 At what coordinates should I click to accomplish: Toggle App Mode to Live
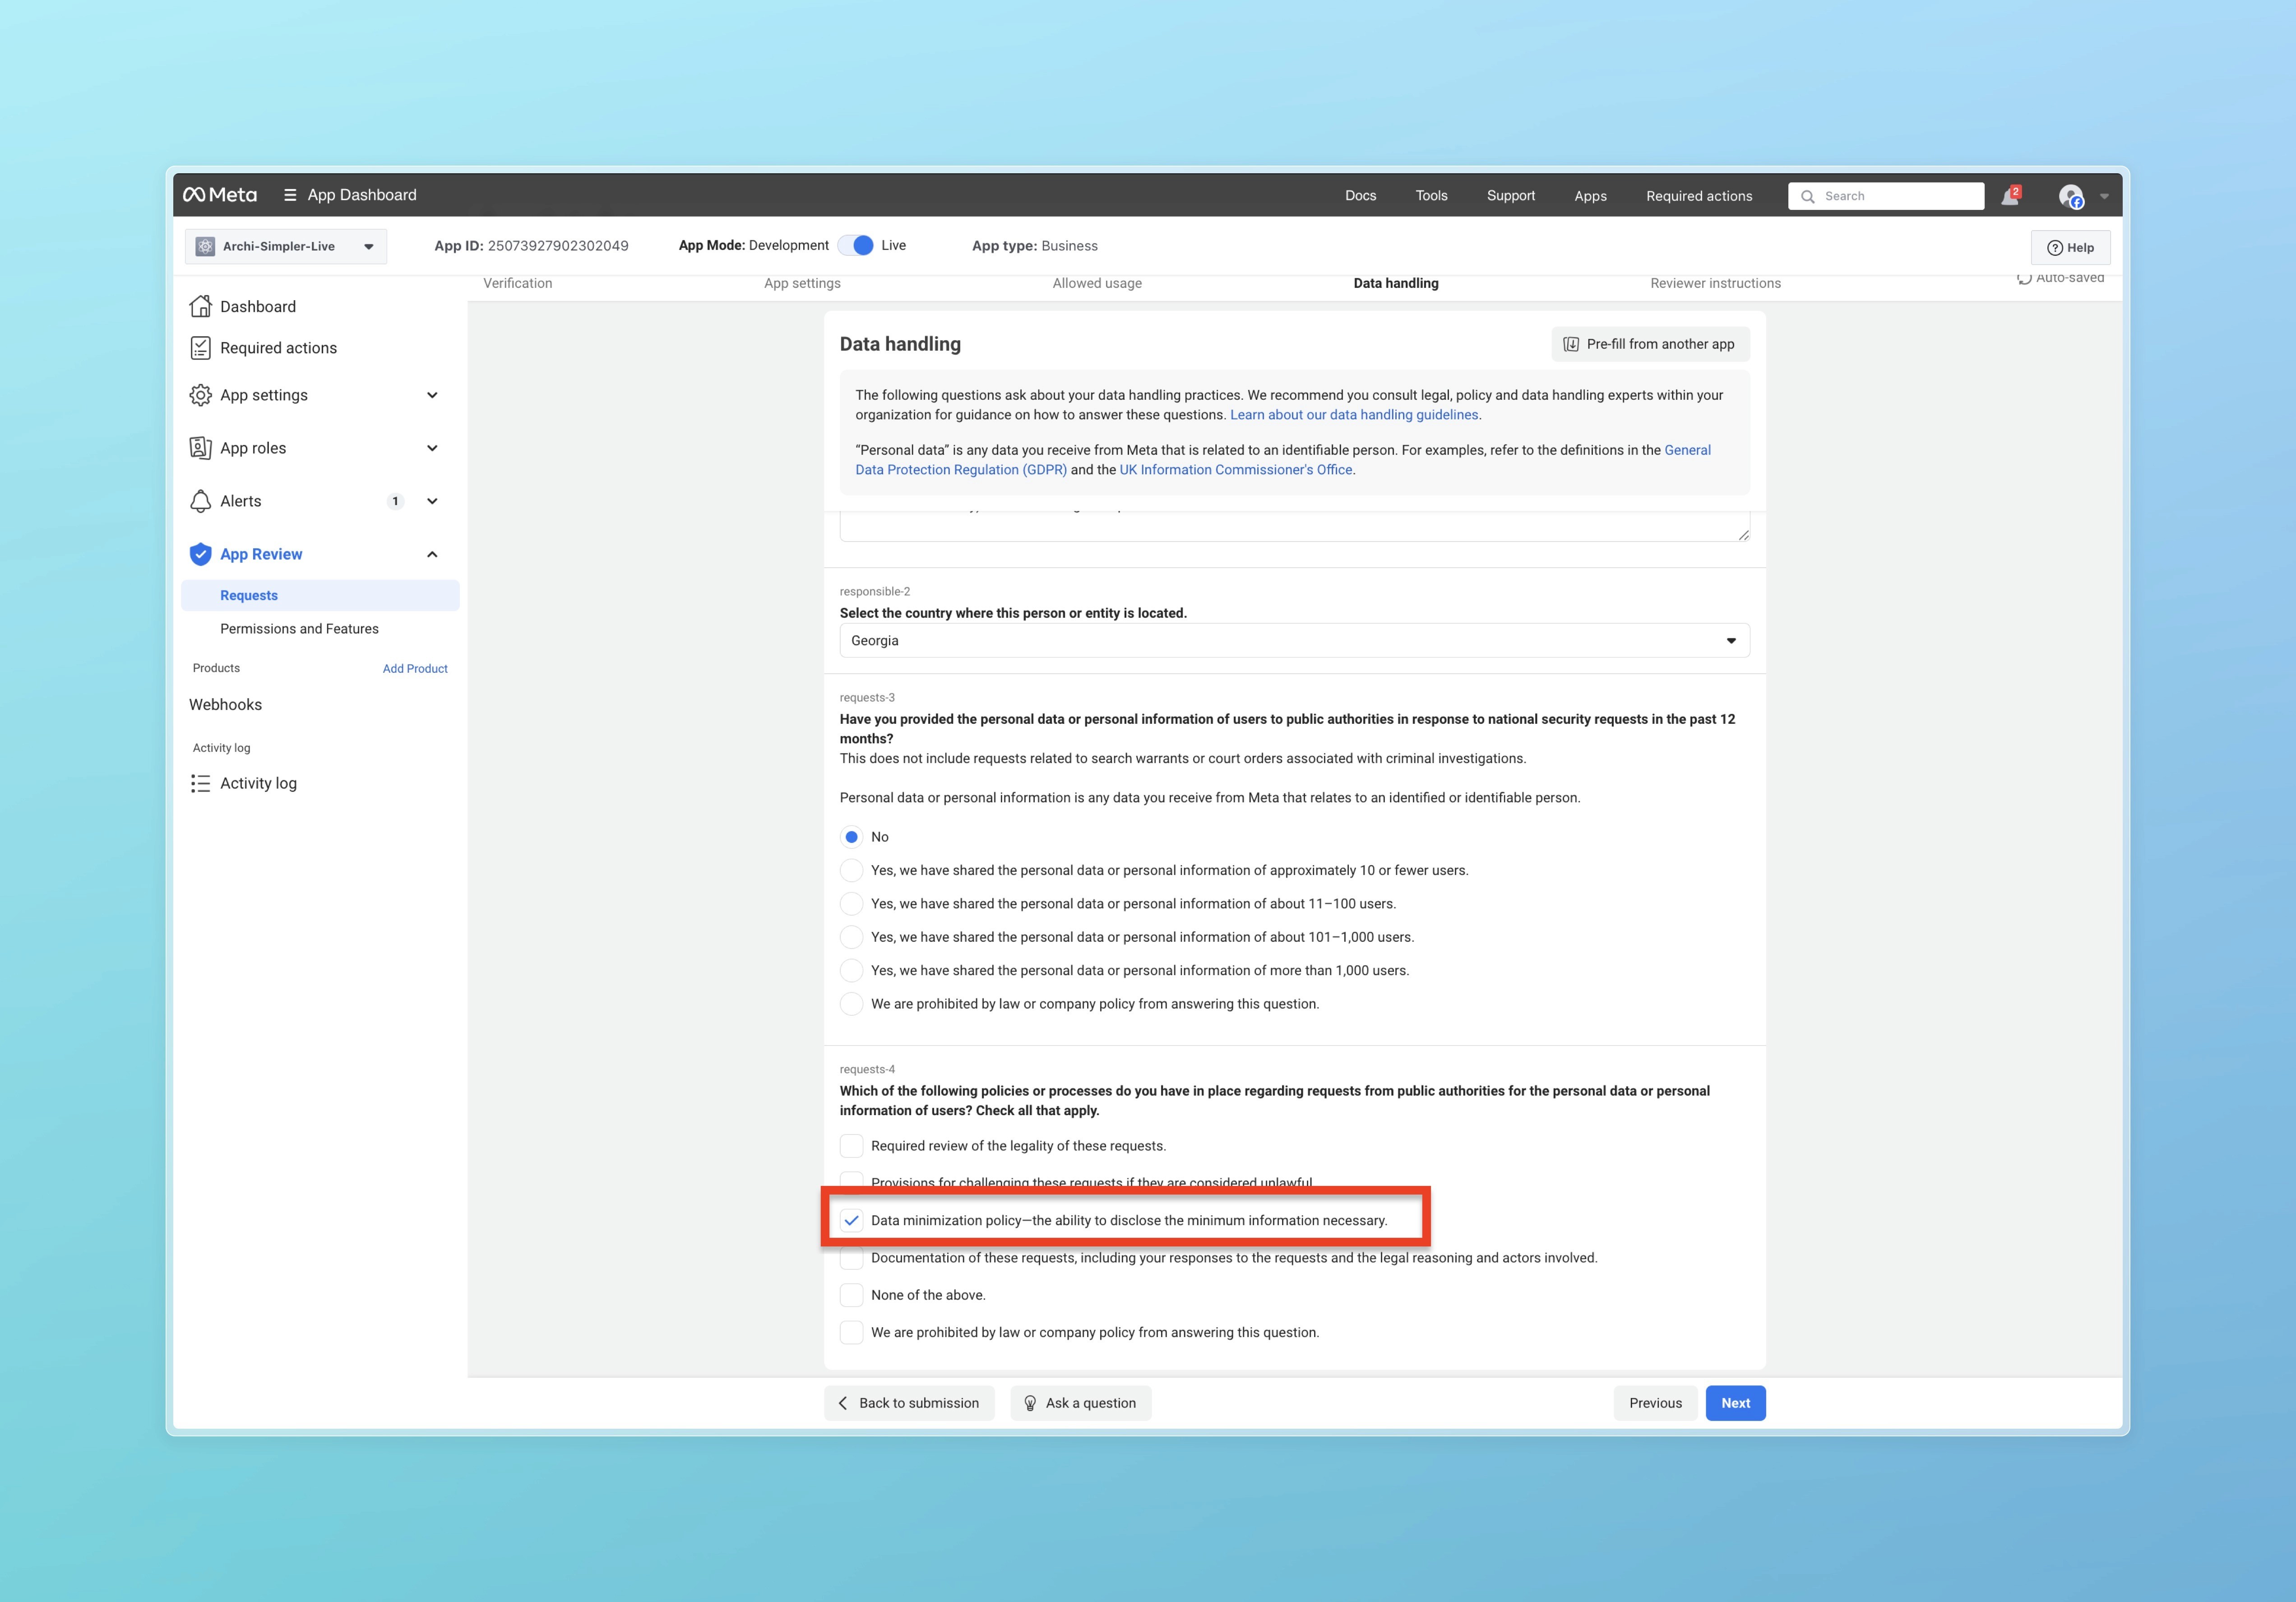tap(856, 245)
